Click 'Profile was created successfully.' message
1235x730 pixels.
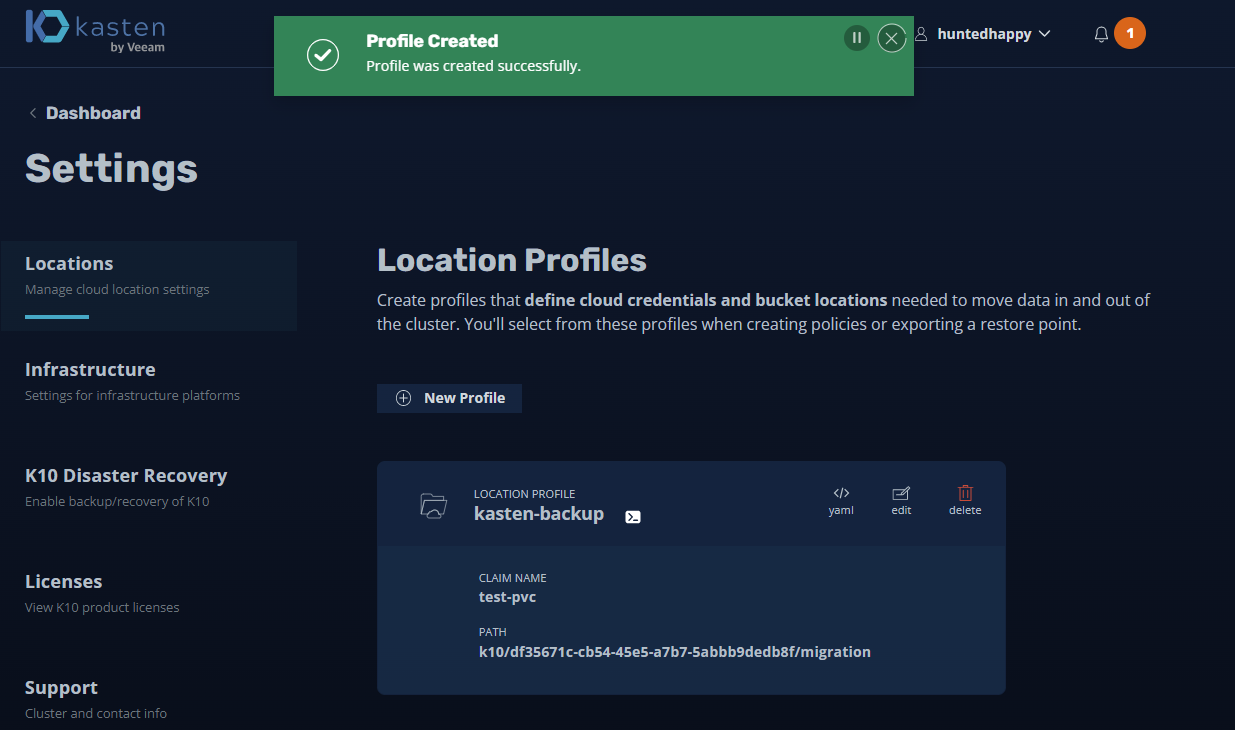point(473,66)
